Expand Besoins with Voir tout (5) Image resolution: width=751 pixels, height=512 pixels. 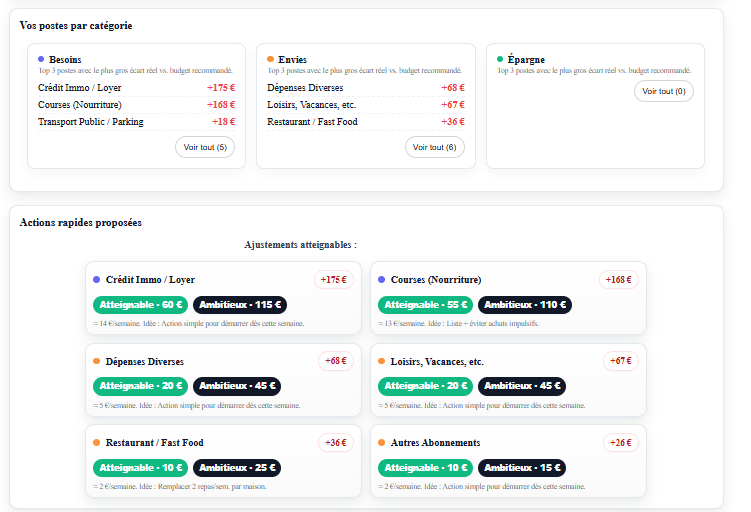pyautogui.click(x=205, y=147)
